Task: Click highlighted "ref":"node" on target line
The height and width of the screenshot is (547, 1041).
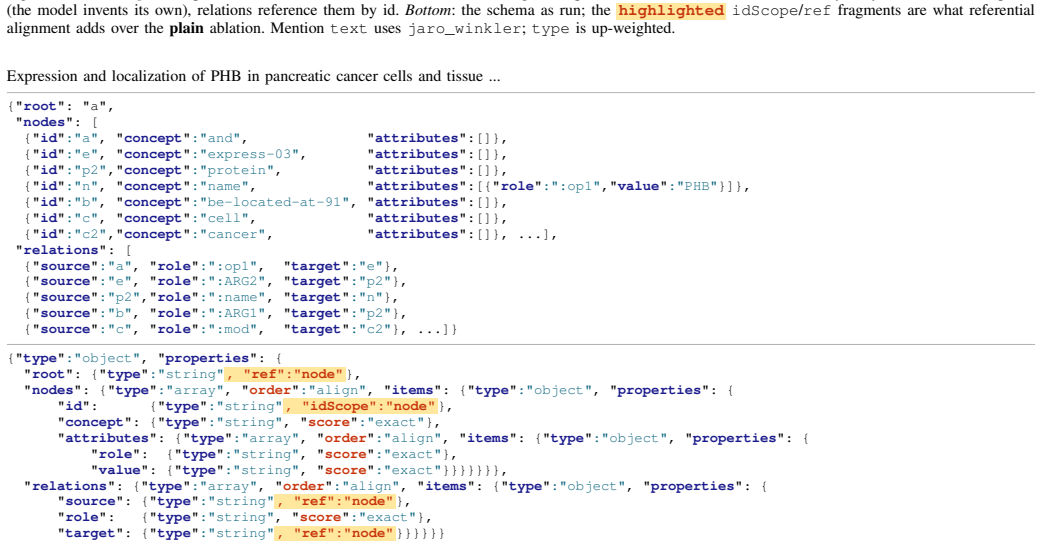Action: click(x=335, y=534)
